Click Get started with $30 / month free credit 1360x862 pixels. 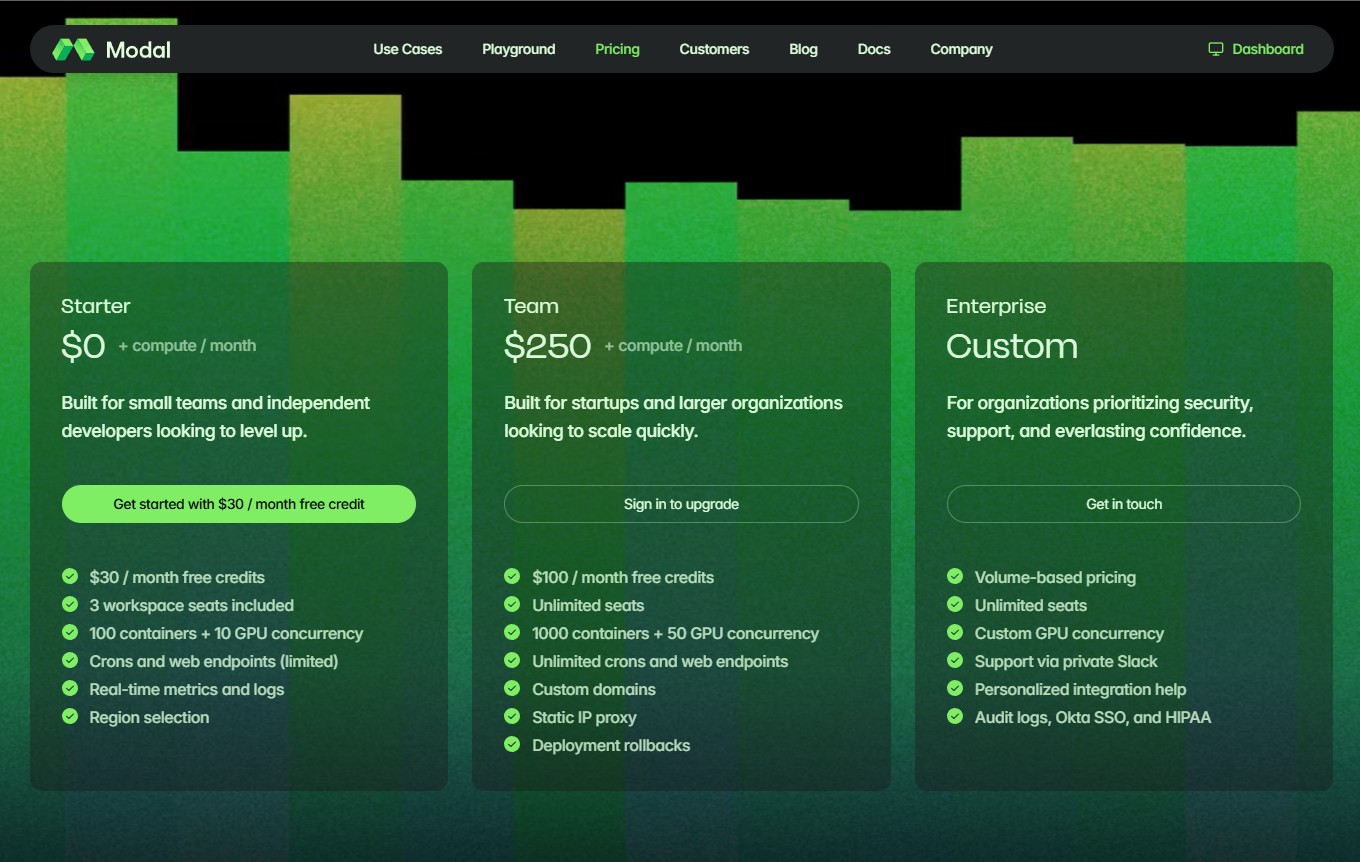239,504
